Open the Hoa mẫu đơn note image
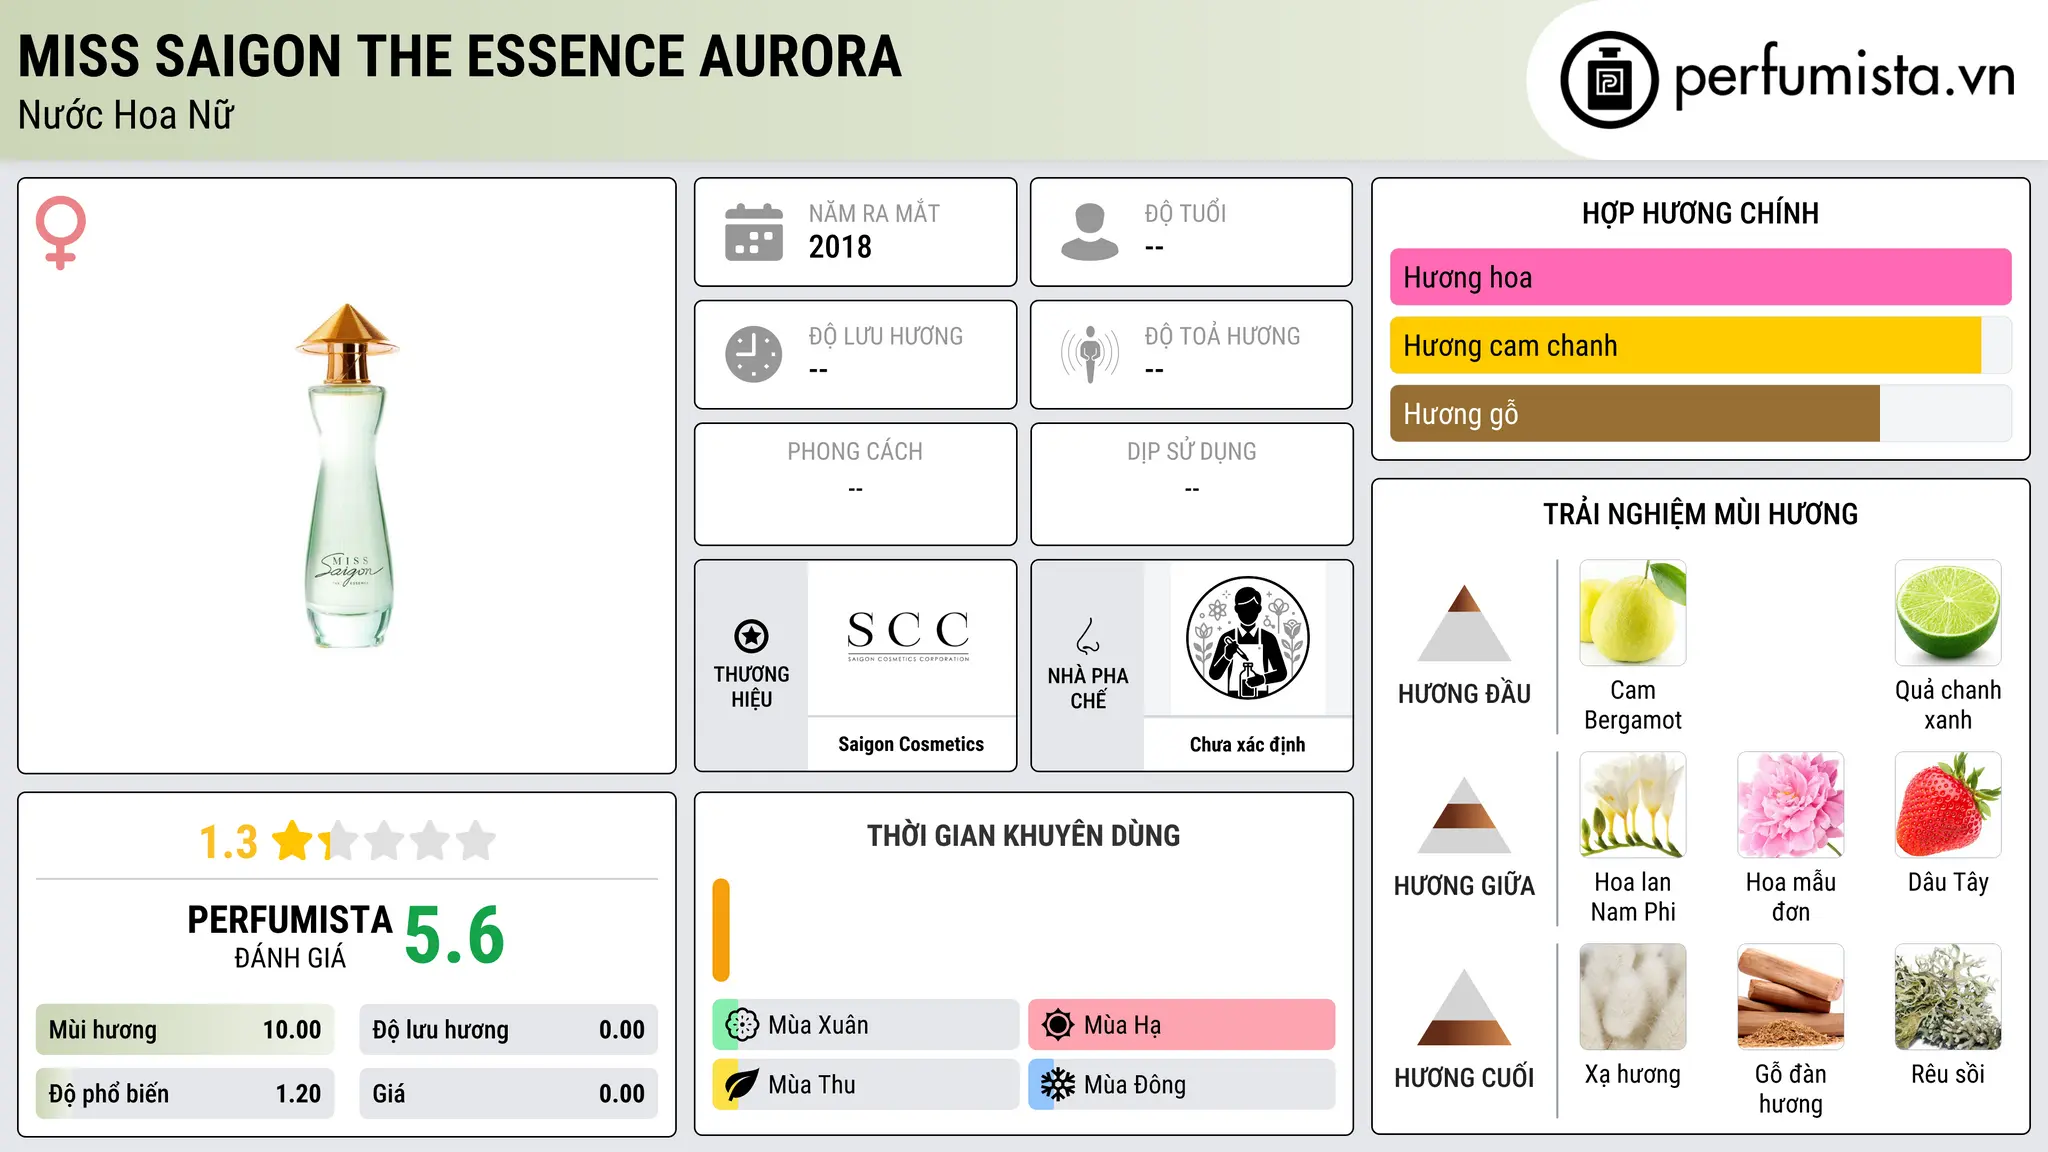Image resolution: width=2048 pixels, height=1152 pixels. pyautogui.click(x=1791, y=805)
